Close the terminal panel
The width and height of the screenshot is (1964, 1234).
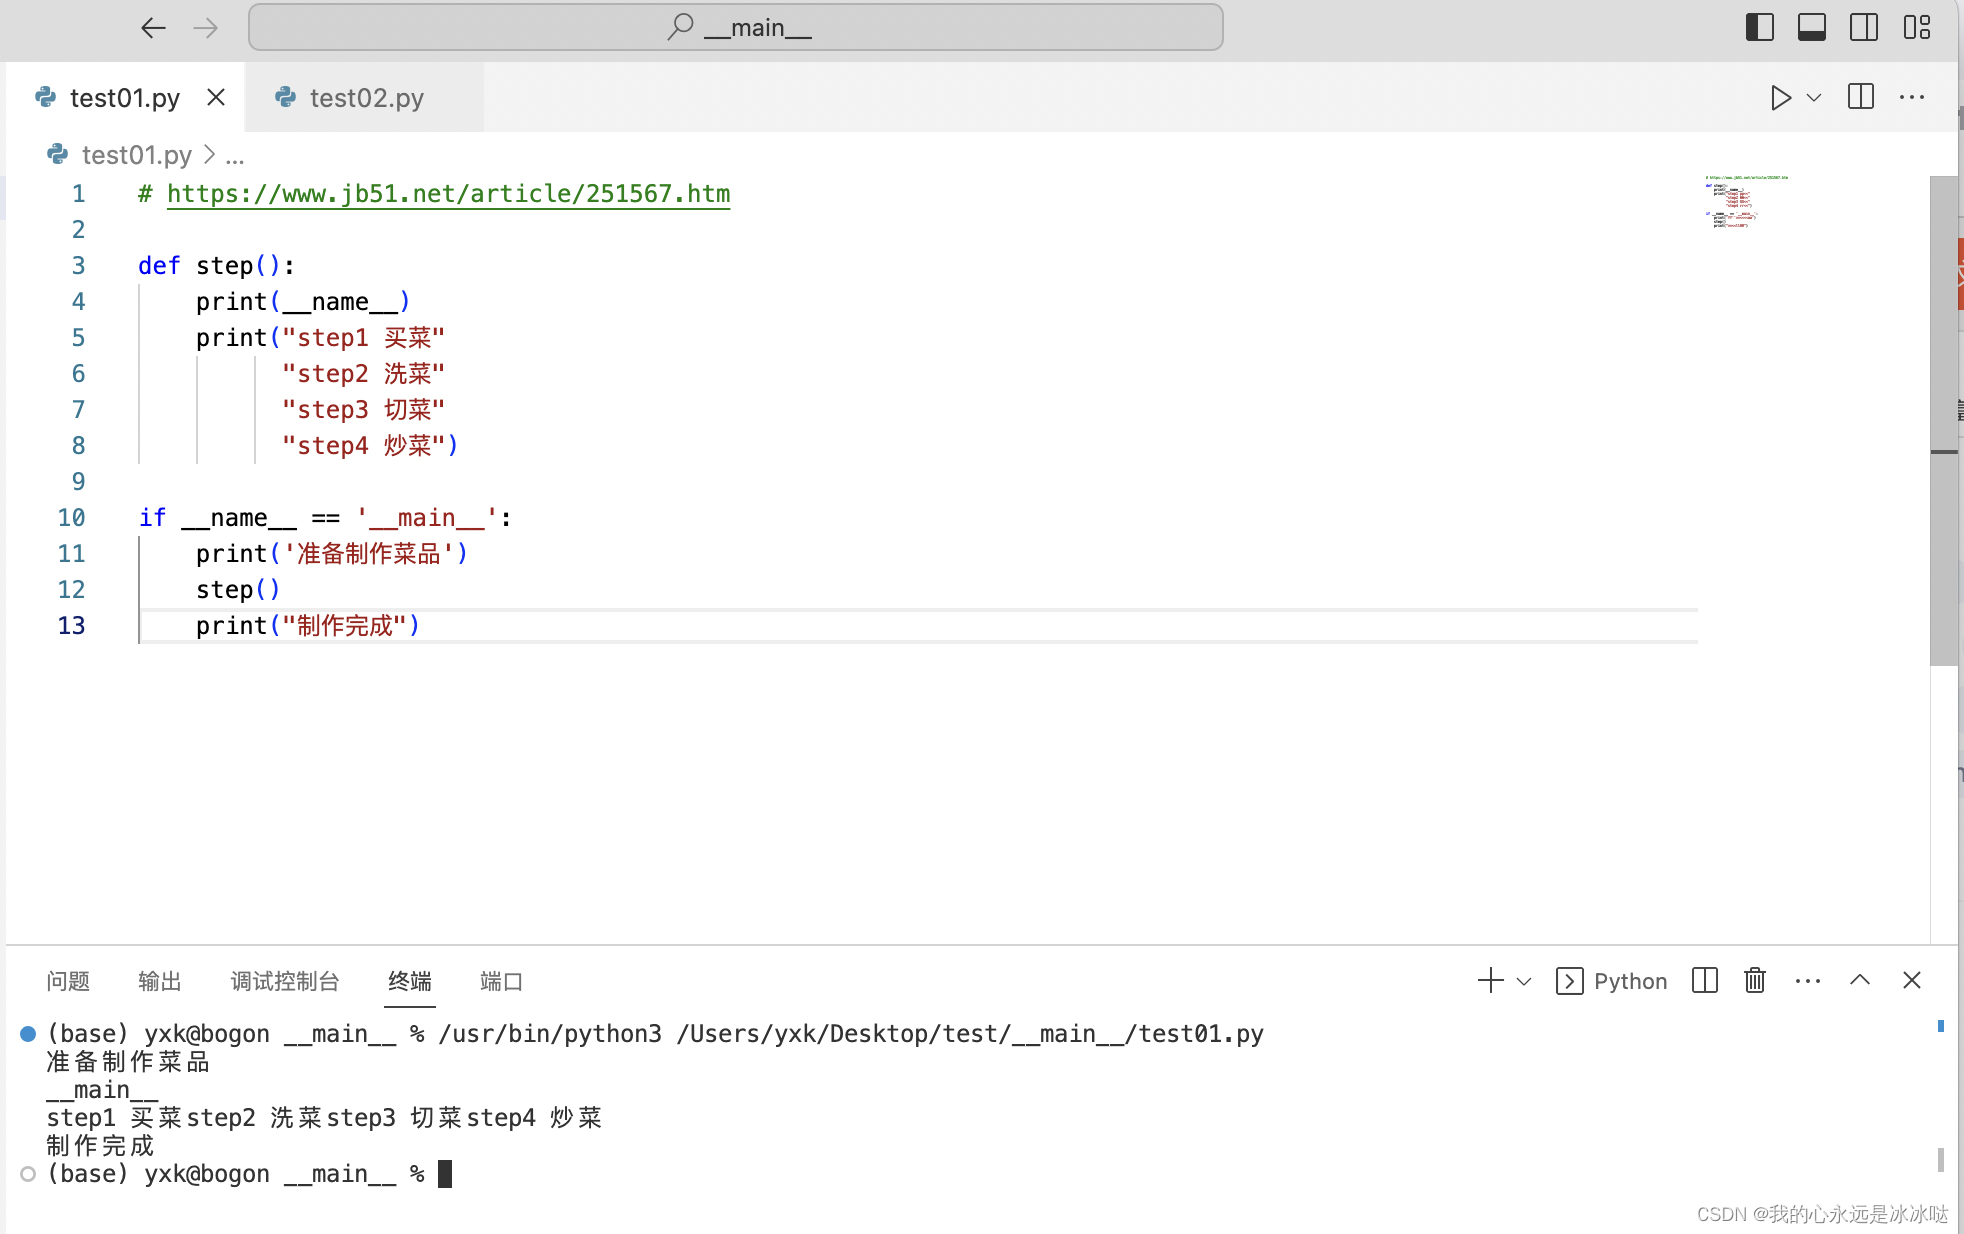click(x=1912, y=980)
